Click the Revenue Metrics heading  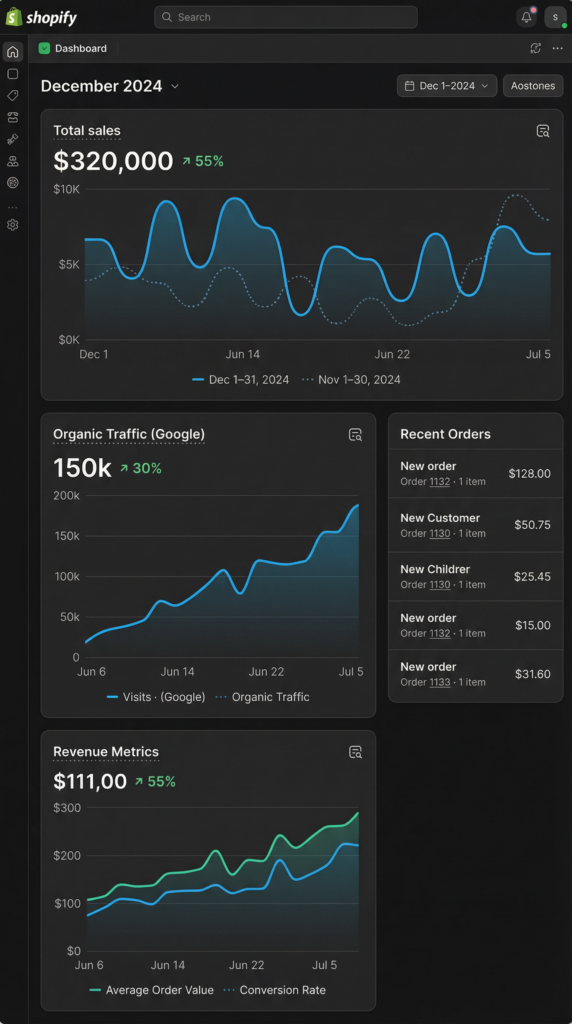106,752
